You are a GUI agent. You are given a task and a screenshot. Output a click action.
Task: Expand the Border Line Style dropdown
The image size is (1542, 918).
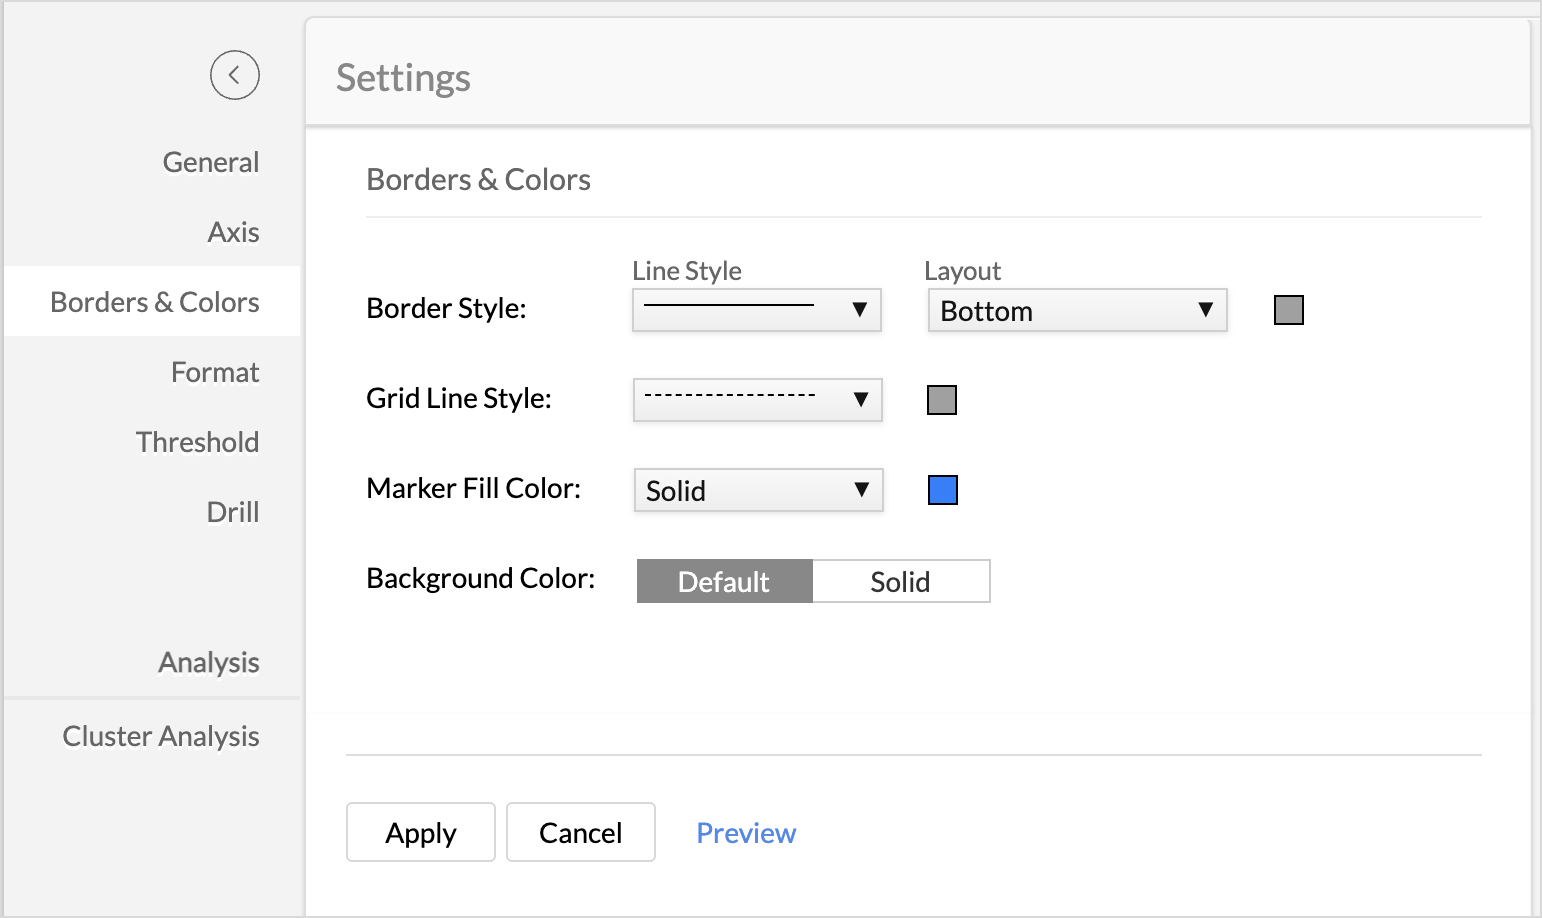756,310
